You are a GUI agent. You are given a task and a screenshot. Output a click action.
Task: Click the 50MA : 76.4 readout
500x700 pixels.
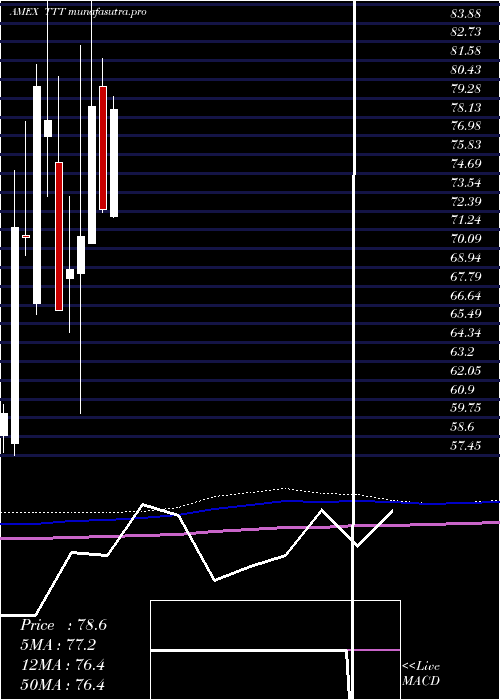click(x=63, y=685)
